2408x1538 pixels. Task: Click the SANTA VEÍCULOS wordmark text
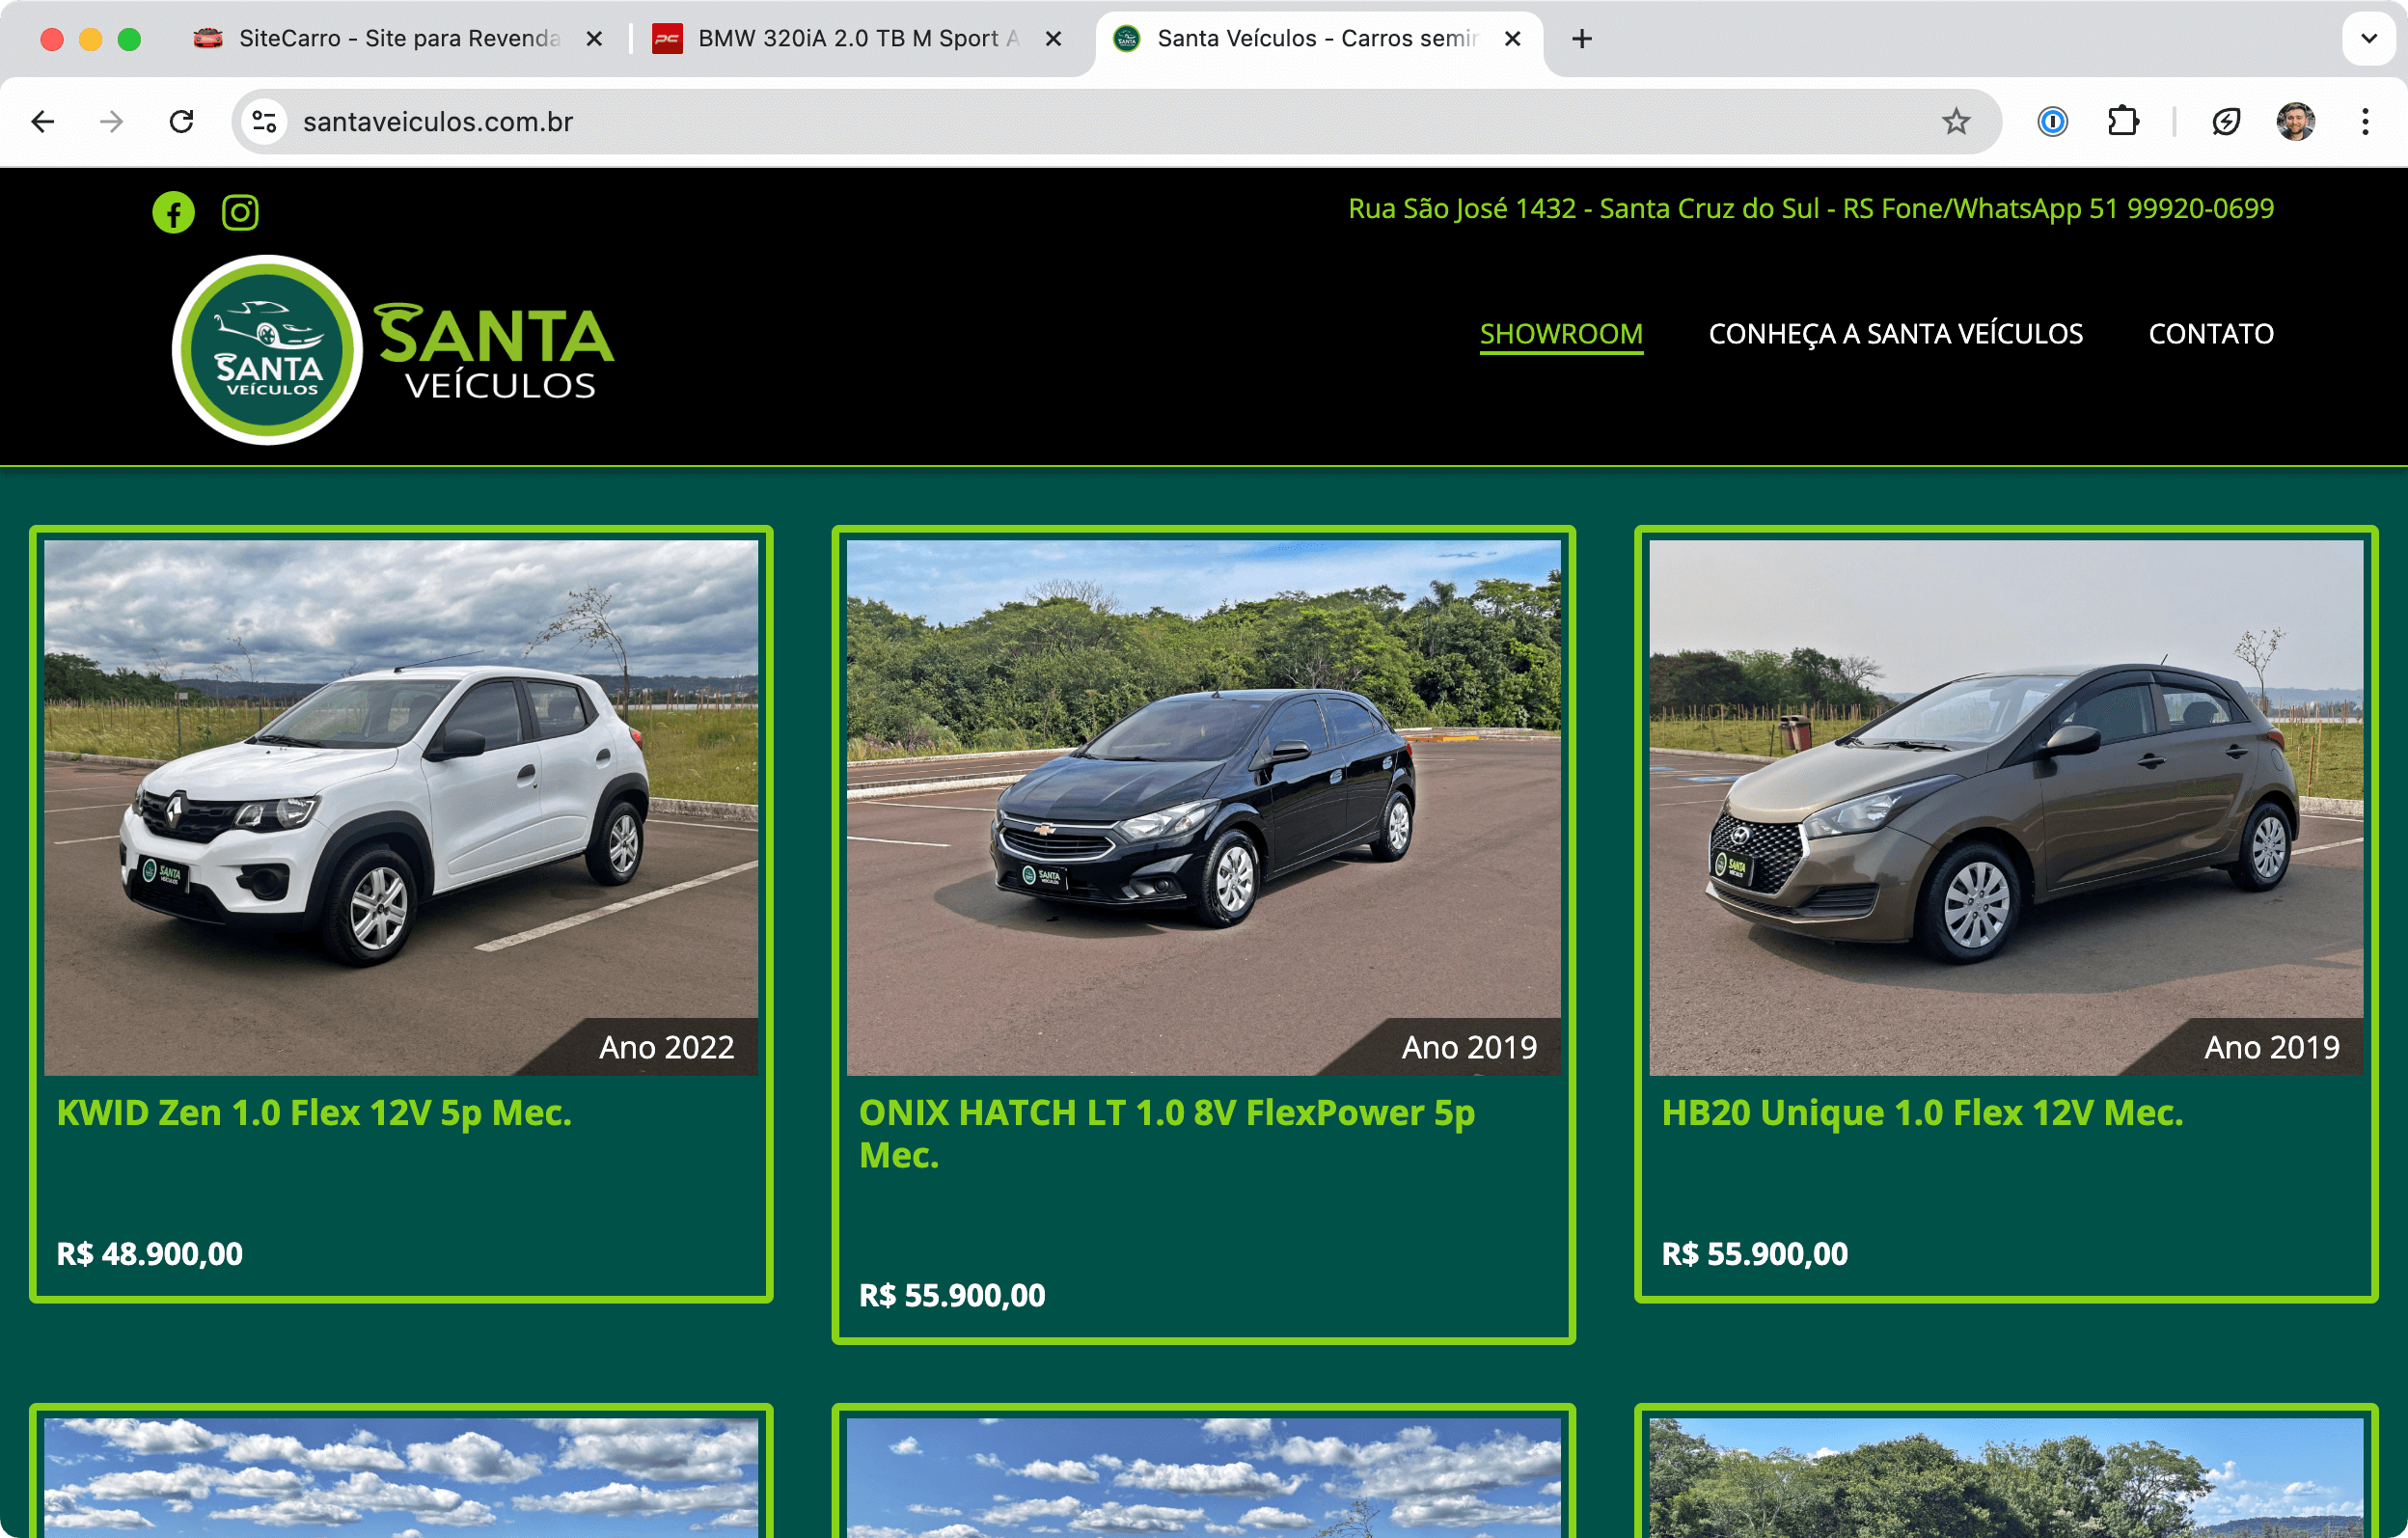[494, 351]
